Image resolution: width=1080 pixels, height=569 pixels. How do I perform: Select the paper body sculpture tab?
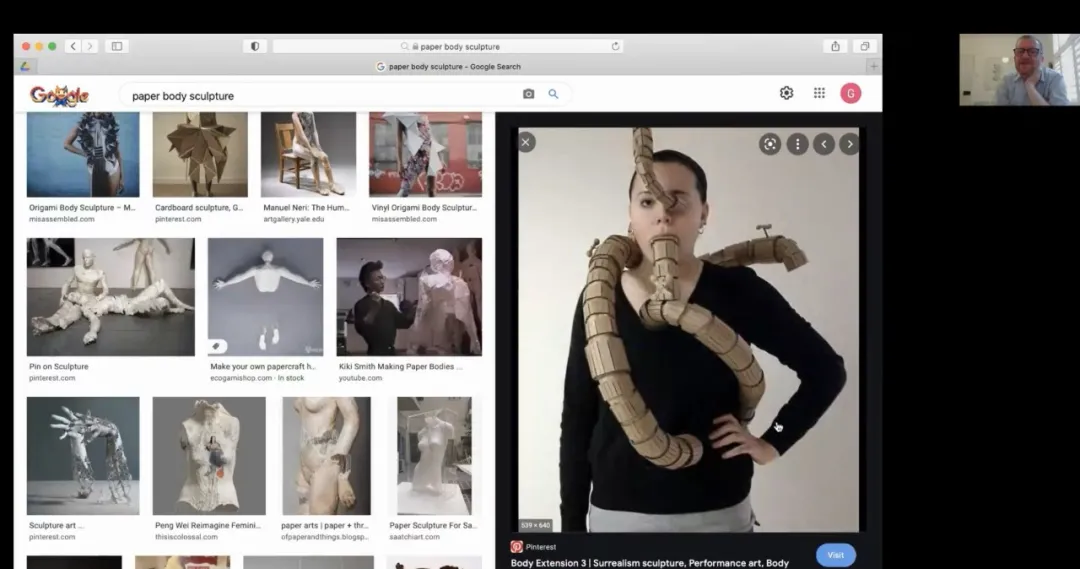[x=448, y=66]
